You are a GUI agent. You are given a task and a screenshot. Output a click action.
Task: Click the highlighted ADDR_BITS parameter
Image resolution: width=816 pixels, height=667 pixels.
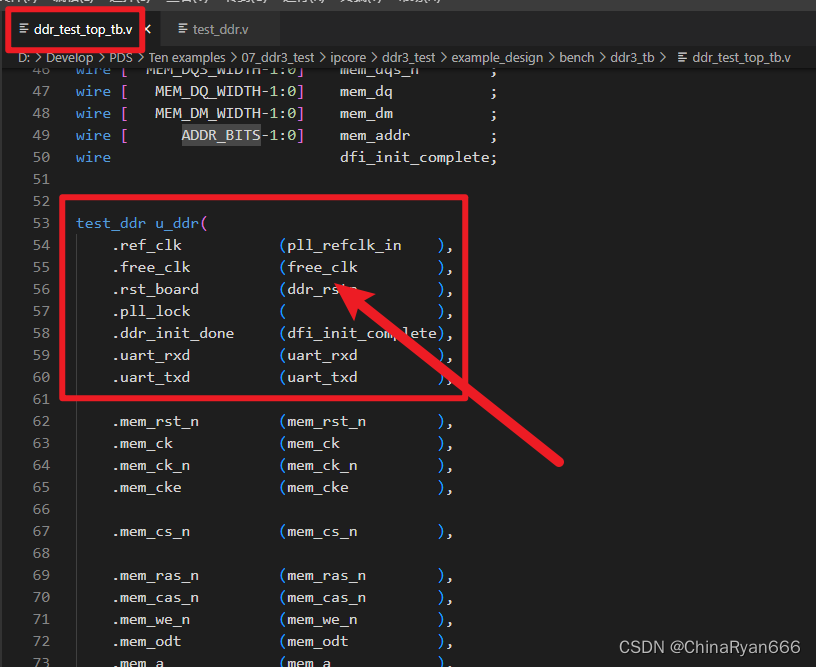point(221,135)
